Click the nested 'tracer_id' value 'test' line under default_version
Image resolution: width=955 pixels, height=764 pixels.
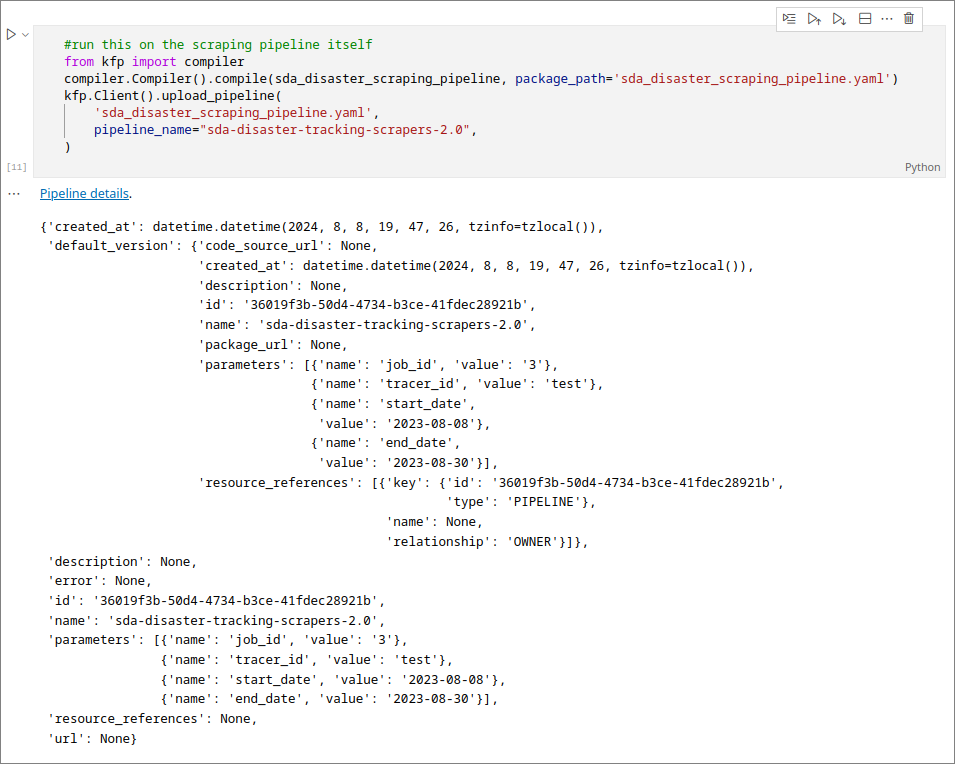tap(457, 384)
